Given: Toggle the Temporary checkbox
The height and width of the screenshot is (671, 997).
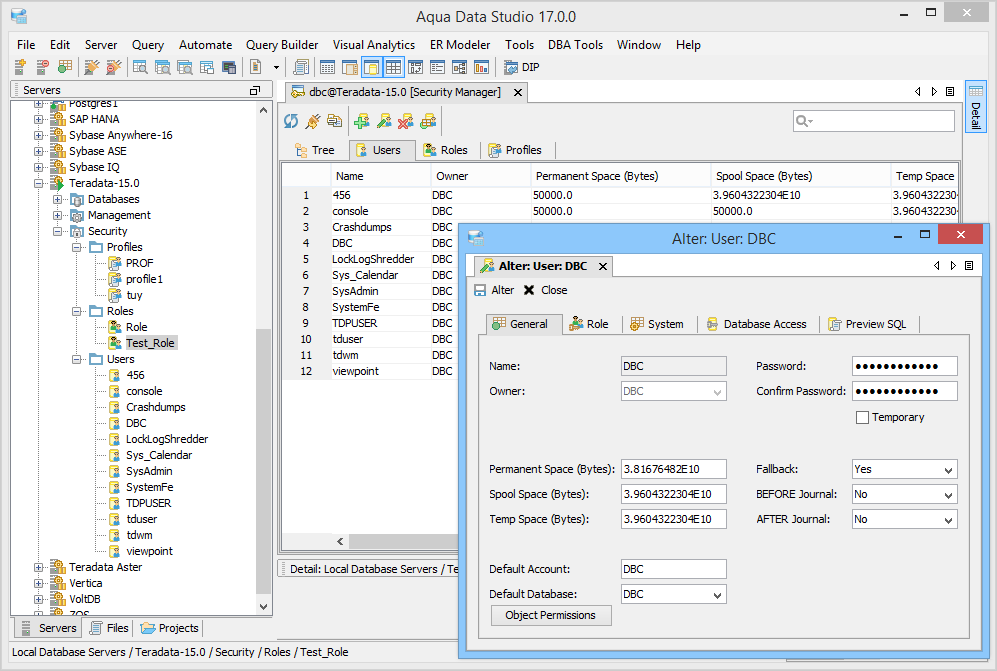Looking at the screenshot, I should tap(862, 417).
